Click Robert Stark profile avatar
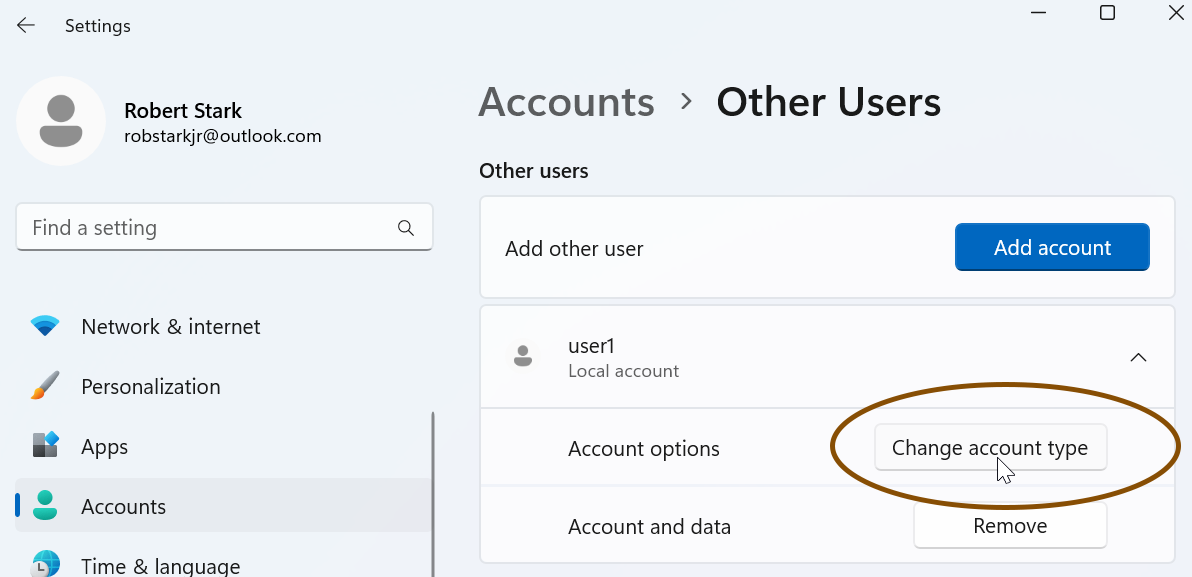 pyautogui.click(x=61, y=121)
